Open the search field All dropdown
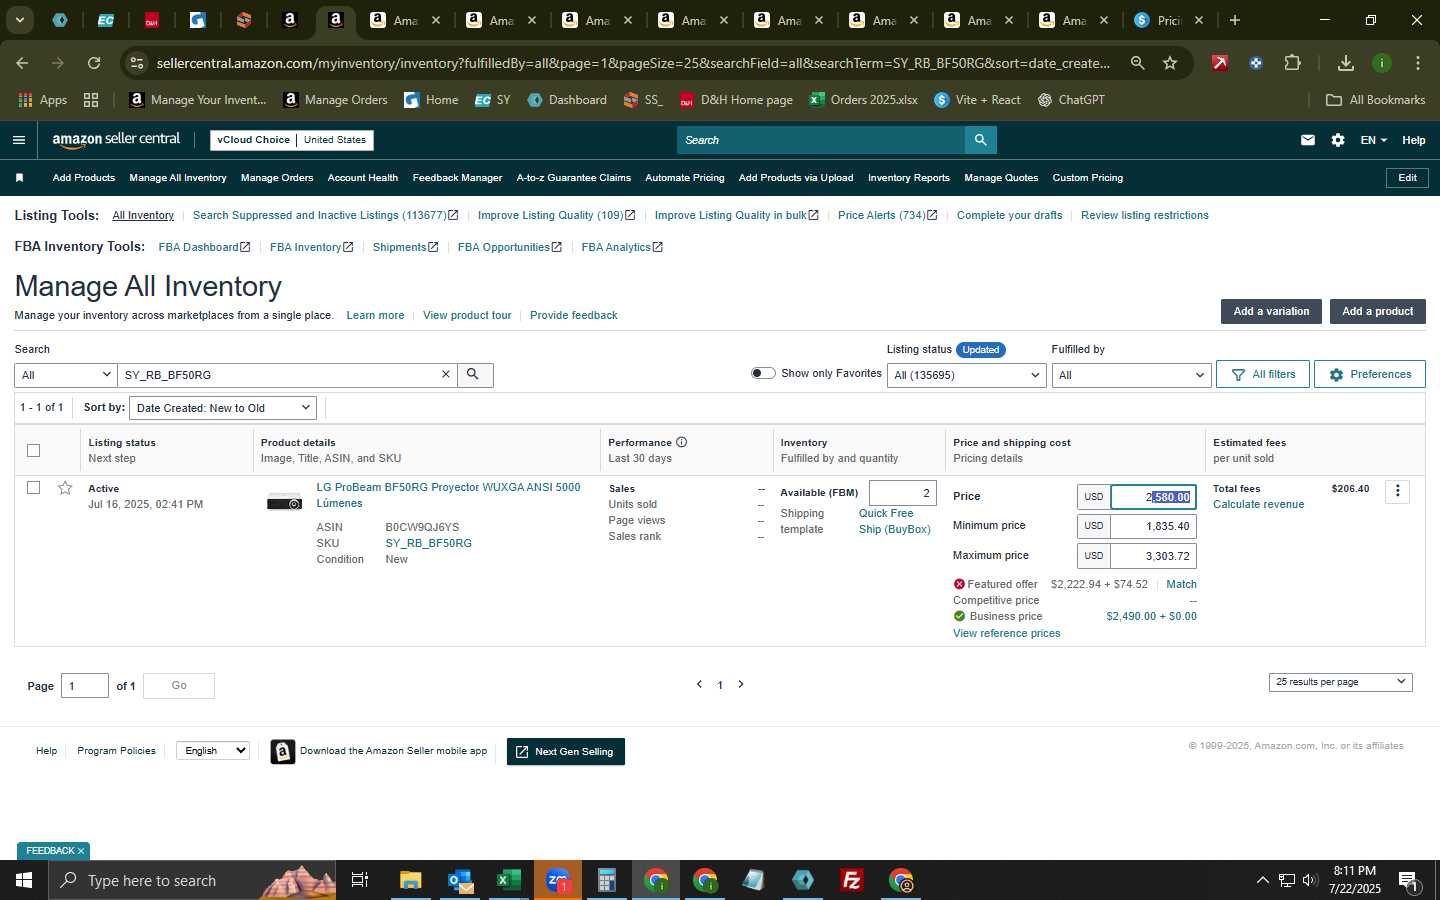The height and width of the screenshot is (900, 1440). [65, 375]
